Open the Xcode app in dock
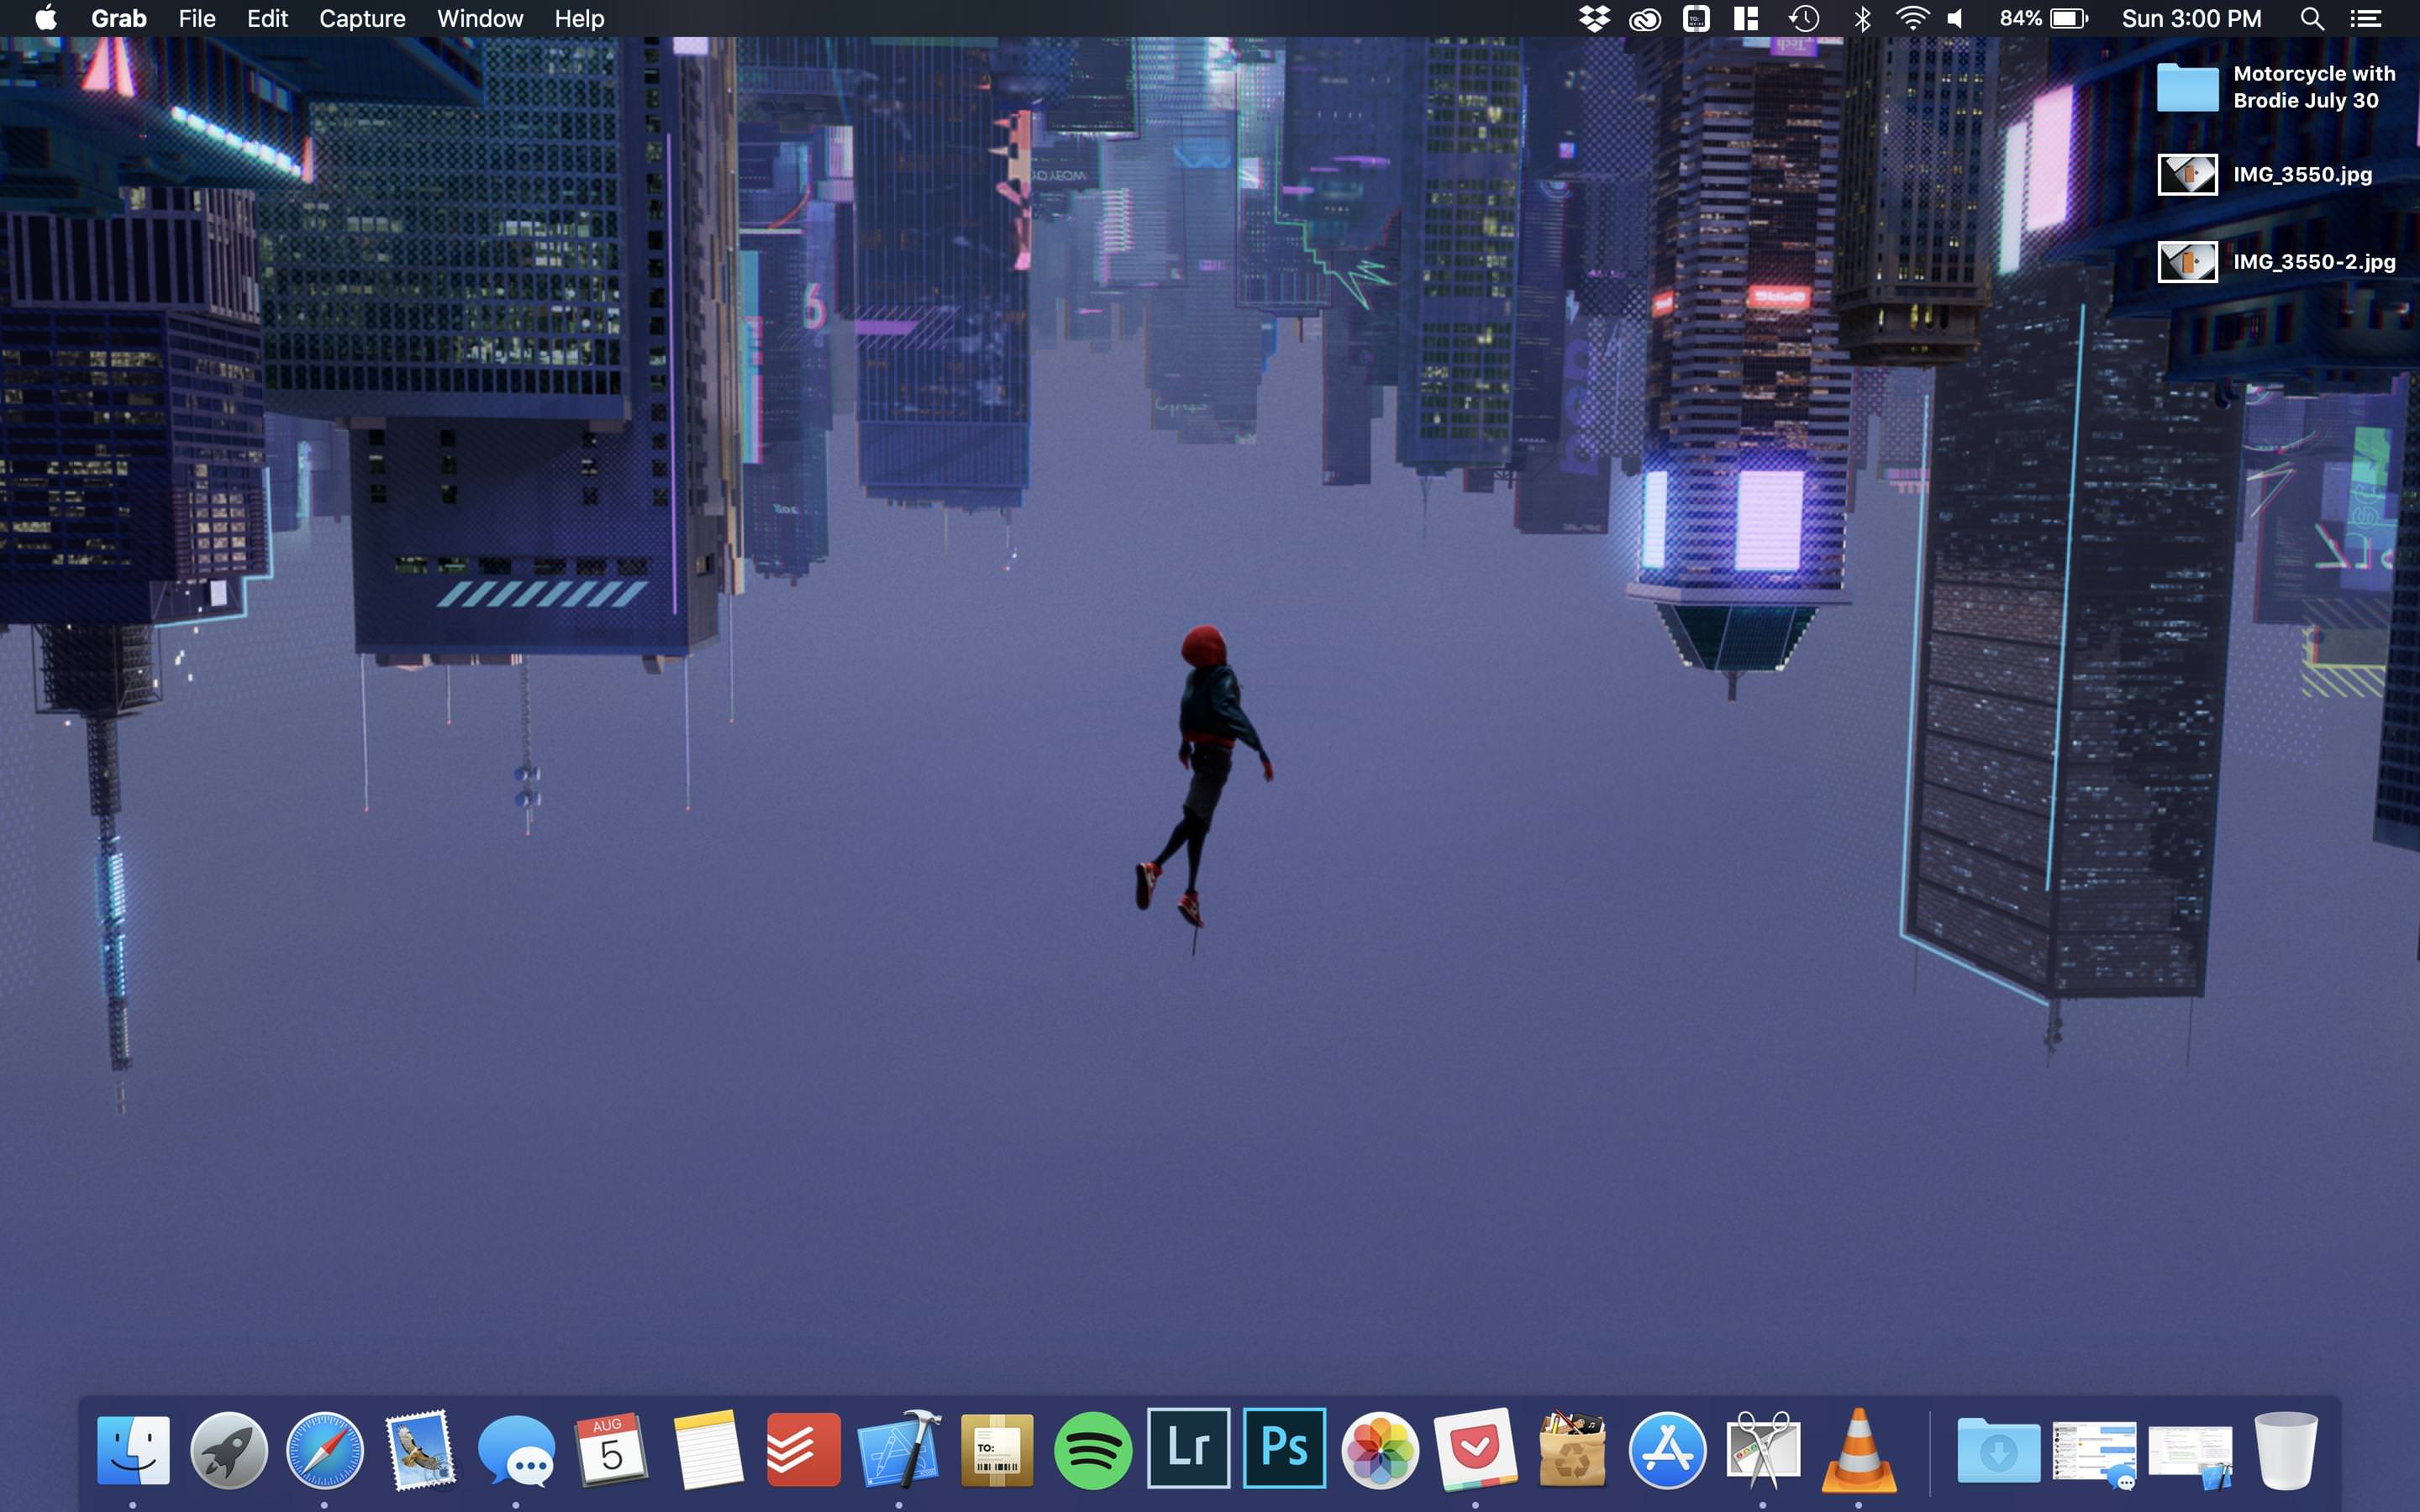This screenshot has width=2420, height=1512. click(899, 1449)
